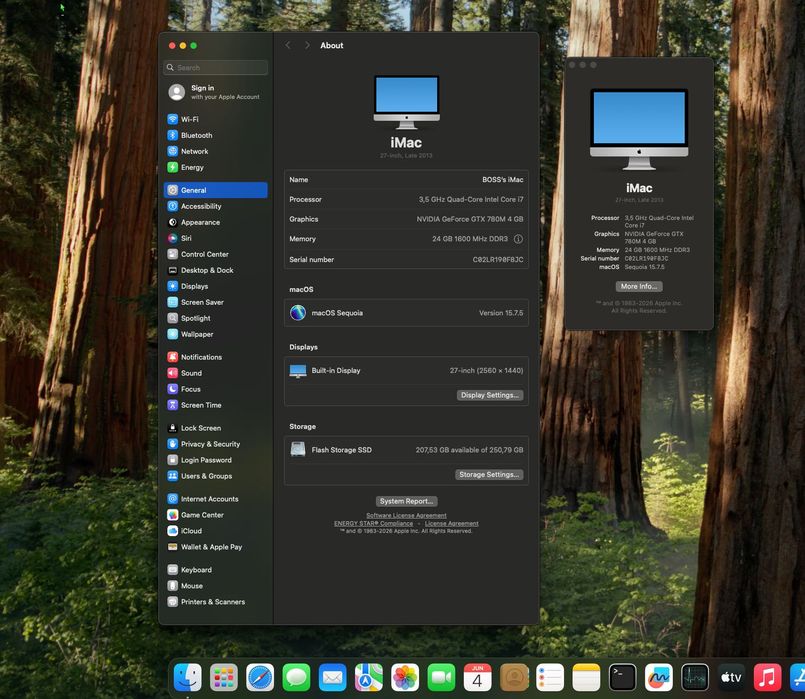This screenshot has width=805, height=699.
Task: Open Finder from the Dock
Action: click(x=188, y=677)
